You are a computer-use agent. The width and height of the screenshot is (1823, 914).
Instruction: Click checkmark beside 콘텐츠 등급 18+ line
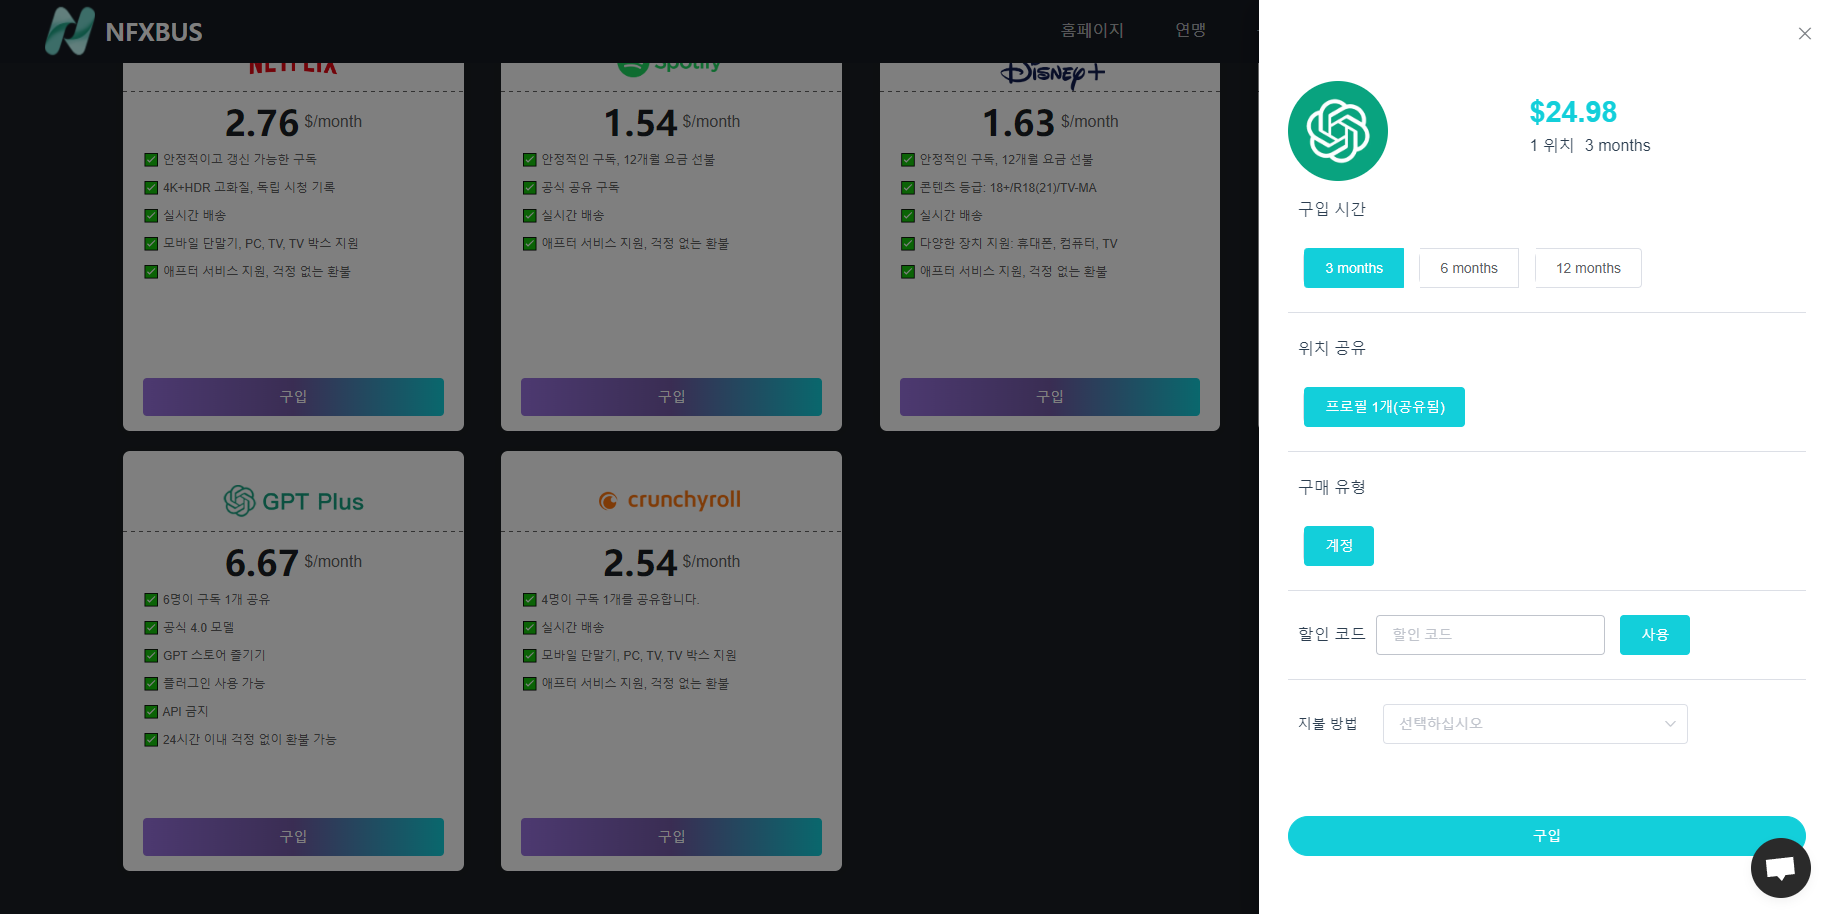908,188
